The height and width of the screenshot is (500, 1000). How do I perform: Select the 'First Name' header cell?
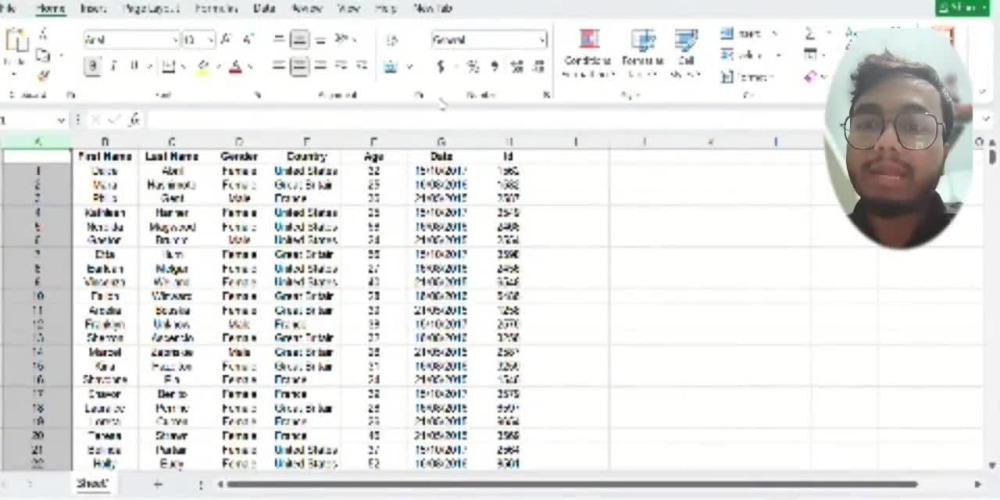tap(105, 156)
